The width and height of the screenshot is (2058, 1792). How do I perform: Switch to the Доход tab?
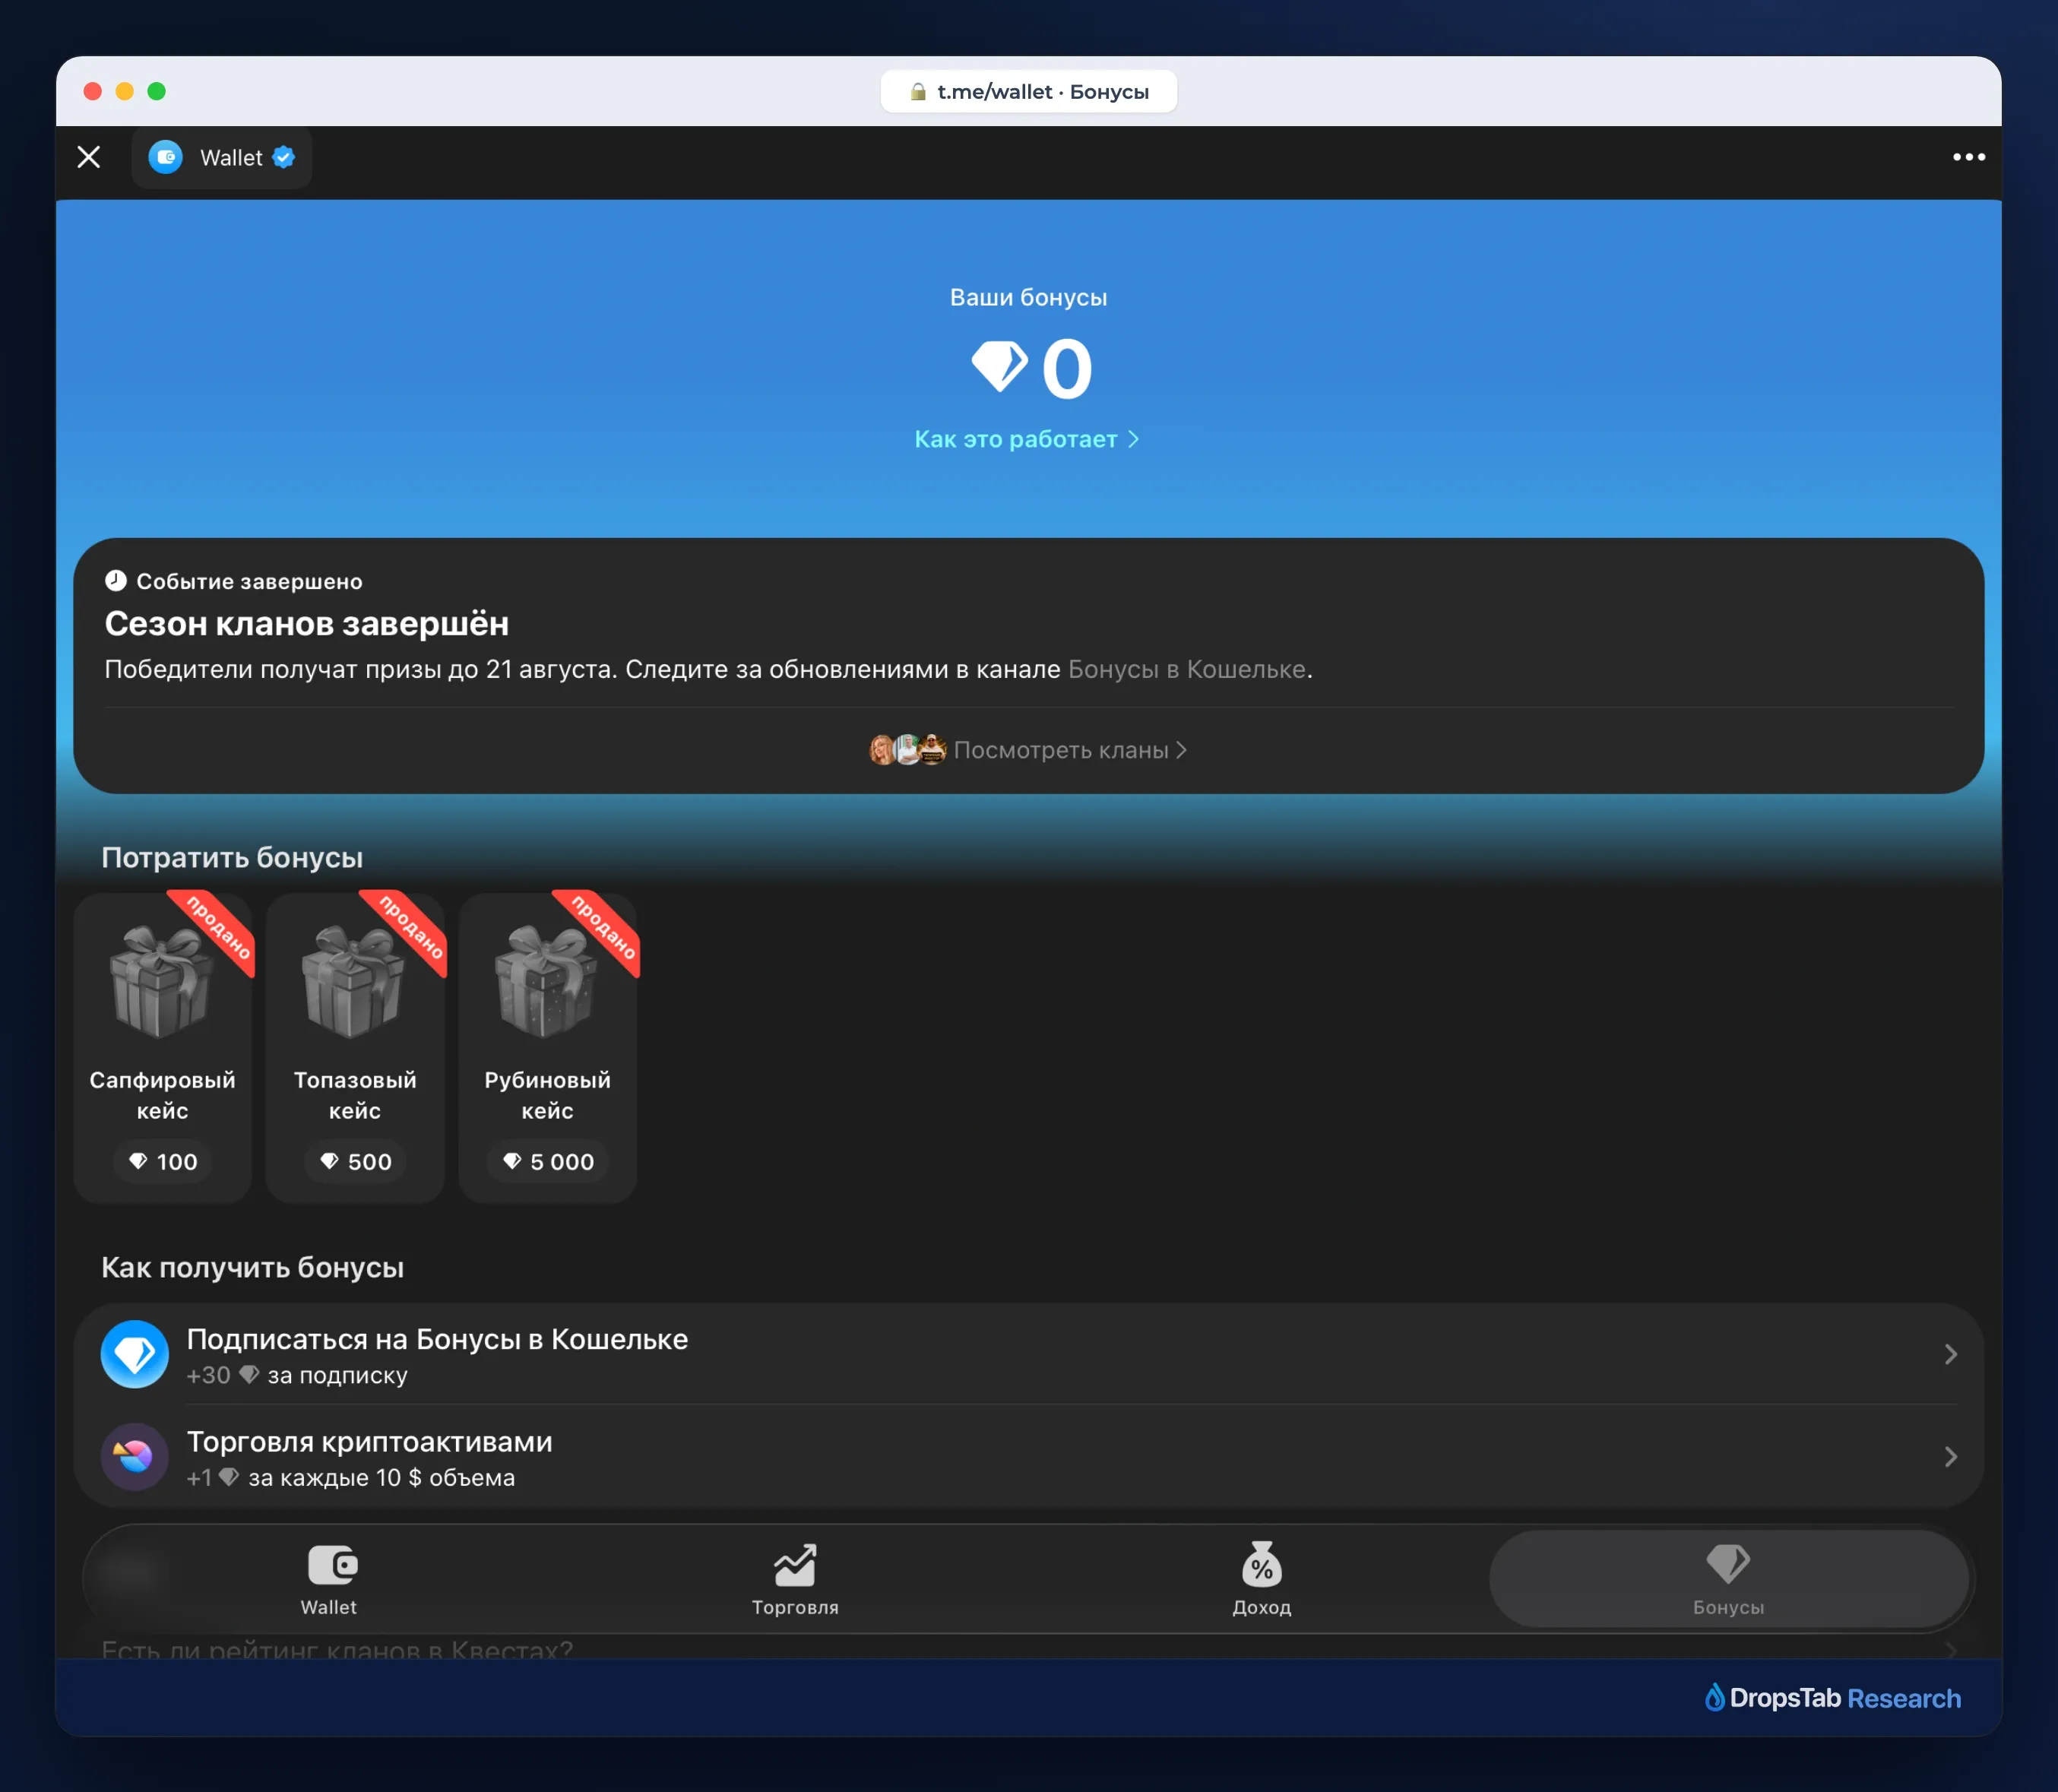pyautogui.click(x=1262, y=1580)
